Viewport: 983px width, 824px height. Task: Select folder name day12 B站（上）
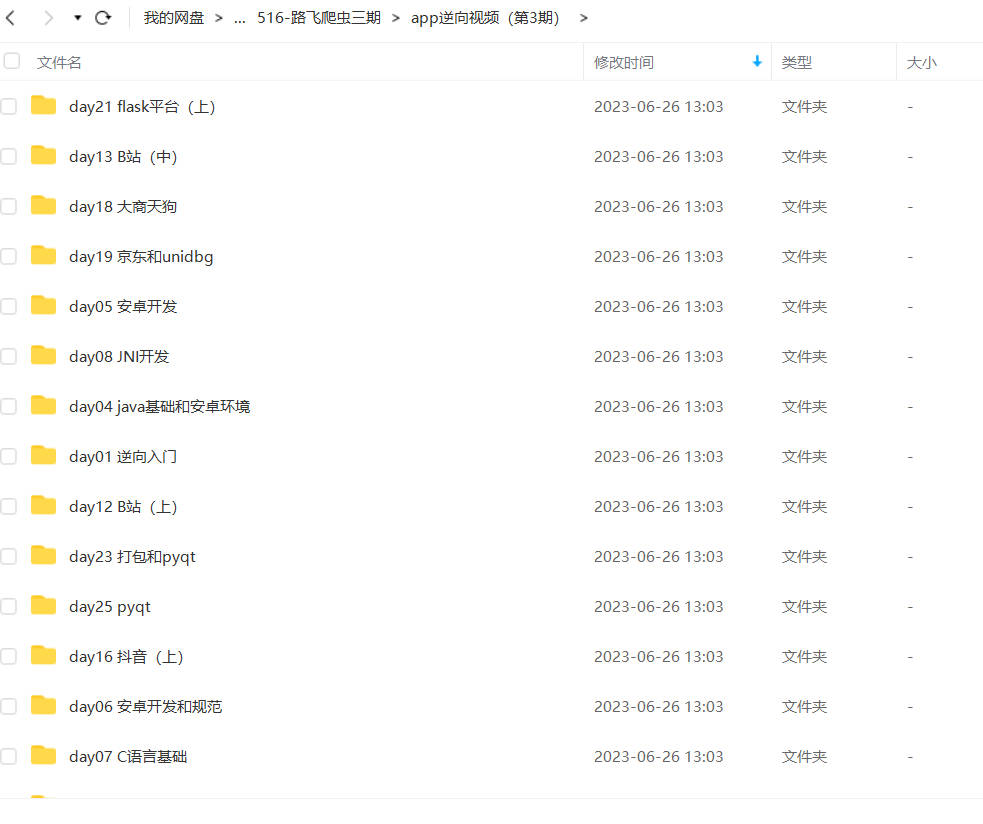click(x=124, y=507)
